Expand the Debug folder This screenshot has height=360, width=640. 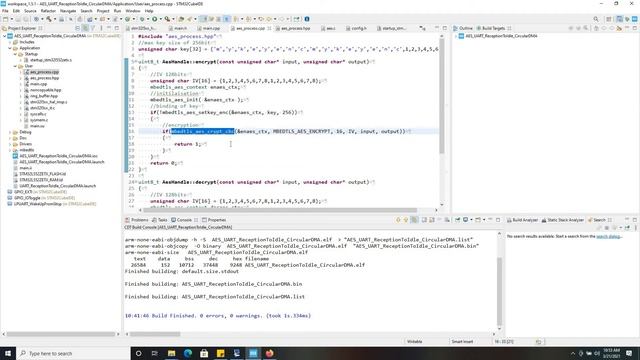click(10, 132)
